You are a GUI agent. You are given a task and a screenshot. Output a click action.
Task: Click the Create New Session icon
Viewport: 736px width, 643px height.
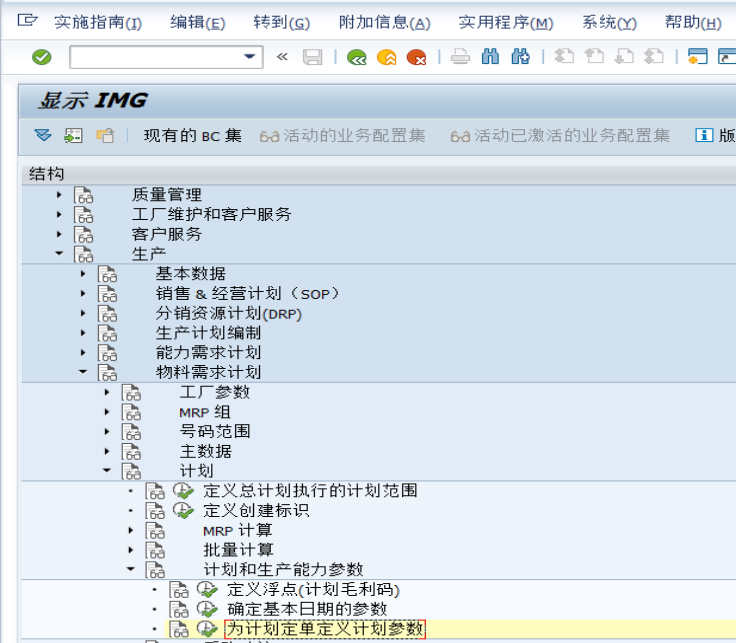[x=698, y=57]
